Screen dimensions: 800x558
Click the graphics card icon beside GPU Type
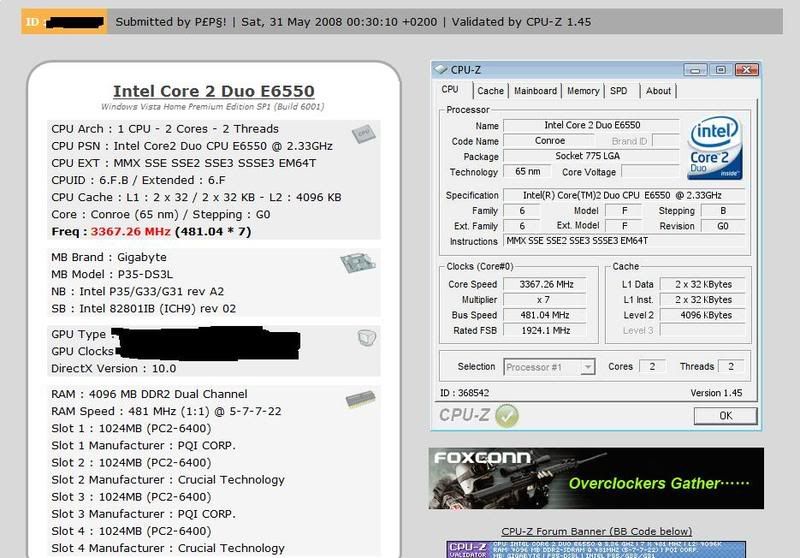coord(366,338)
